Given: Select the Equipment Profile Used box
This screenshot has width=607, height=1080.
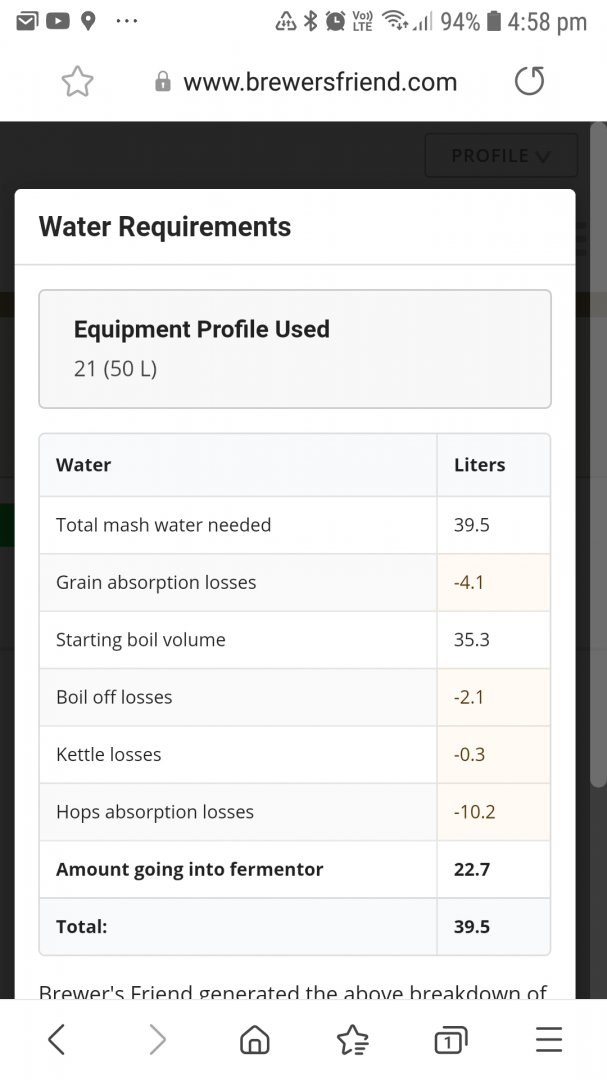Looking at the screenshot, I should (x=295, y=349).
